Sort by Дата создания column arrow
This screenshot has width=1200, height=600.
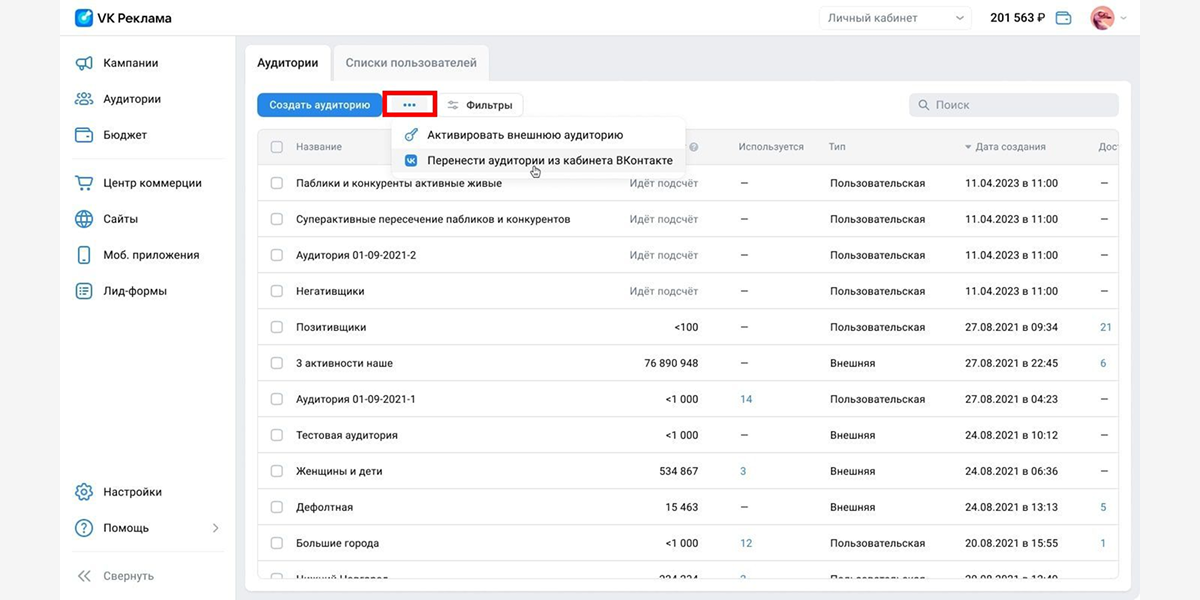[968, 147]
